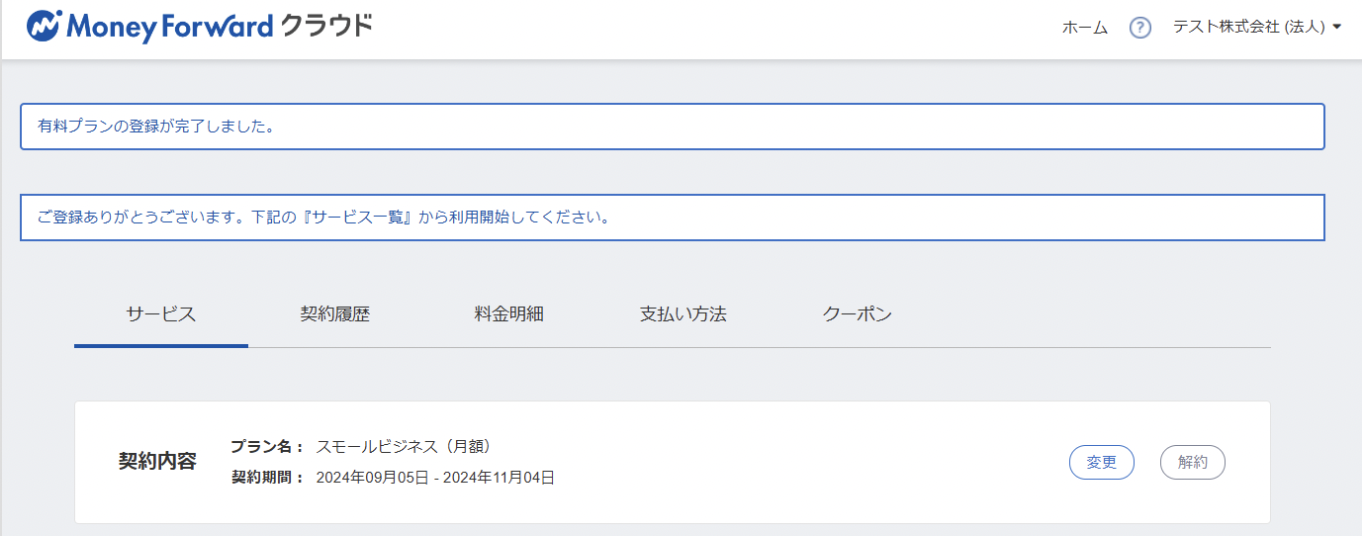Click the contract period 2024年09月05日 - 2024年11月04日
The height and width of the screenshot is (536, 1362).
(435, 478)
